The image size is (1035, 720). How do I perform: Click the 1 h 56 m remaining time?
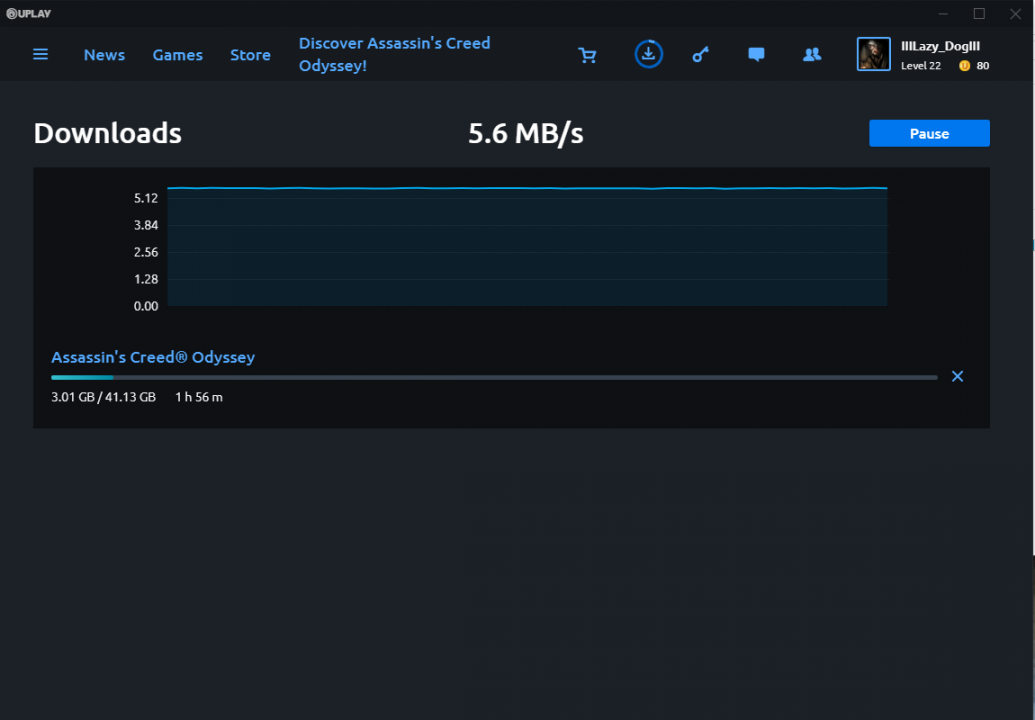click(x=199, y=397)
